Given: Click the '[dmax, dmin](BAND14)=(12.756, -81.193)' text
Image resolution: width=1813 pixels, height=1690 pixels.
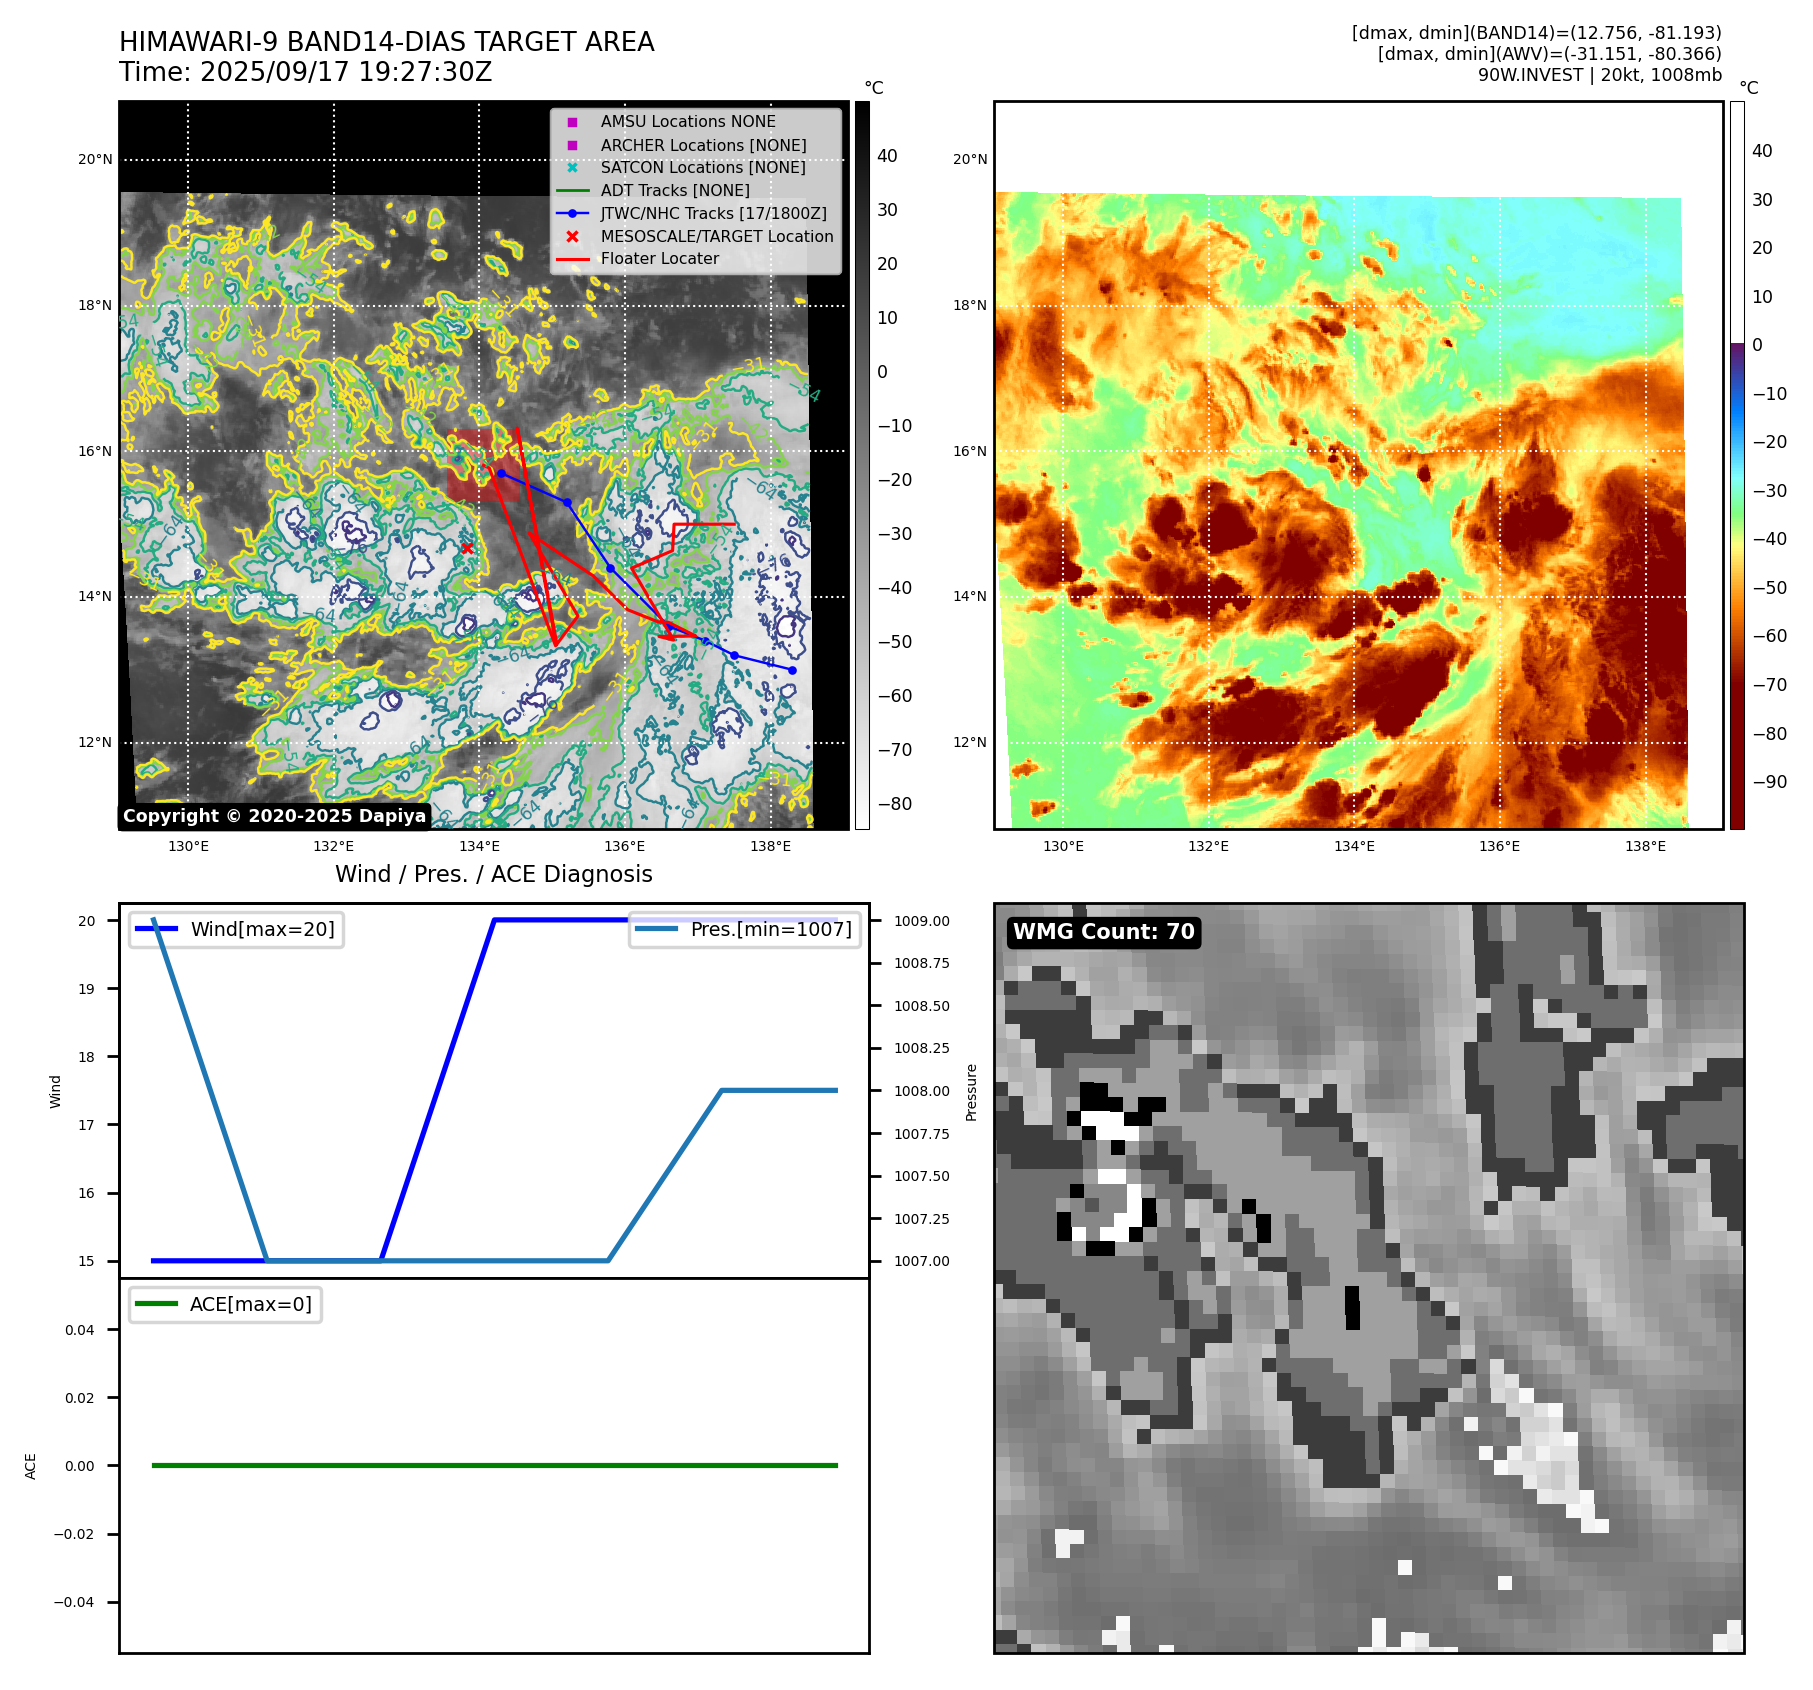Looking at the screenshot, I should pos(1537,33).
